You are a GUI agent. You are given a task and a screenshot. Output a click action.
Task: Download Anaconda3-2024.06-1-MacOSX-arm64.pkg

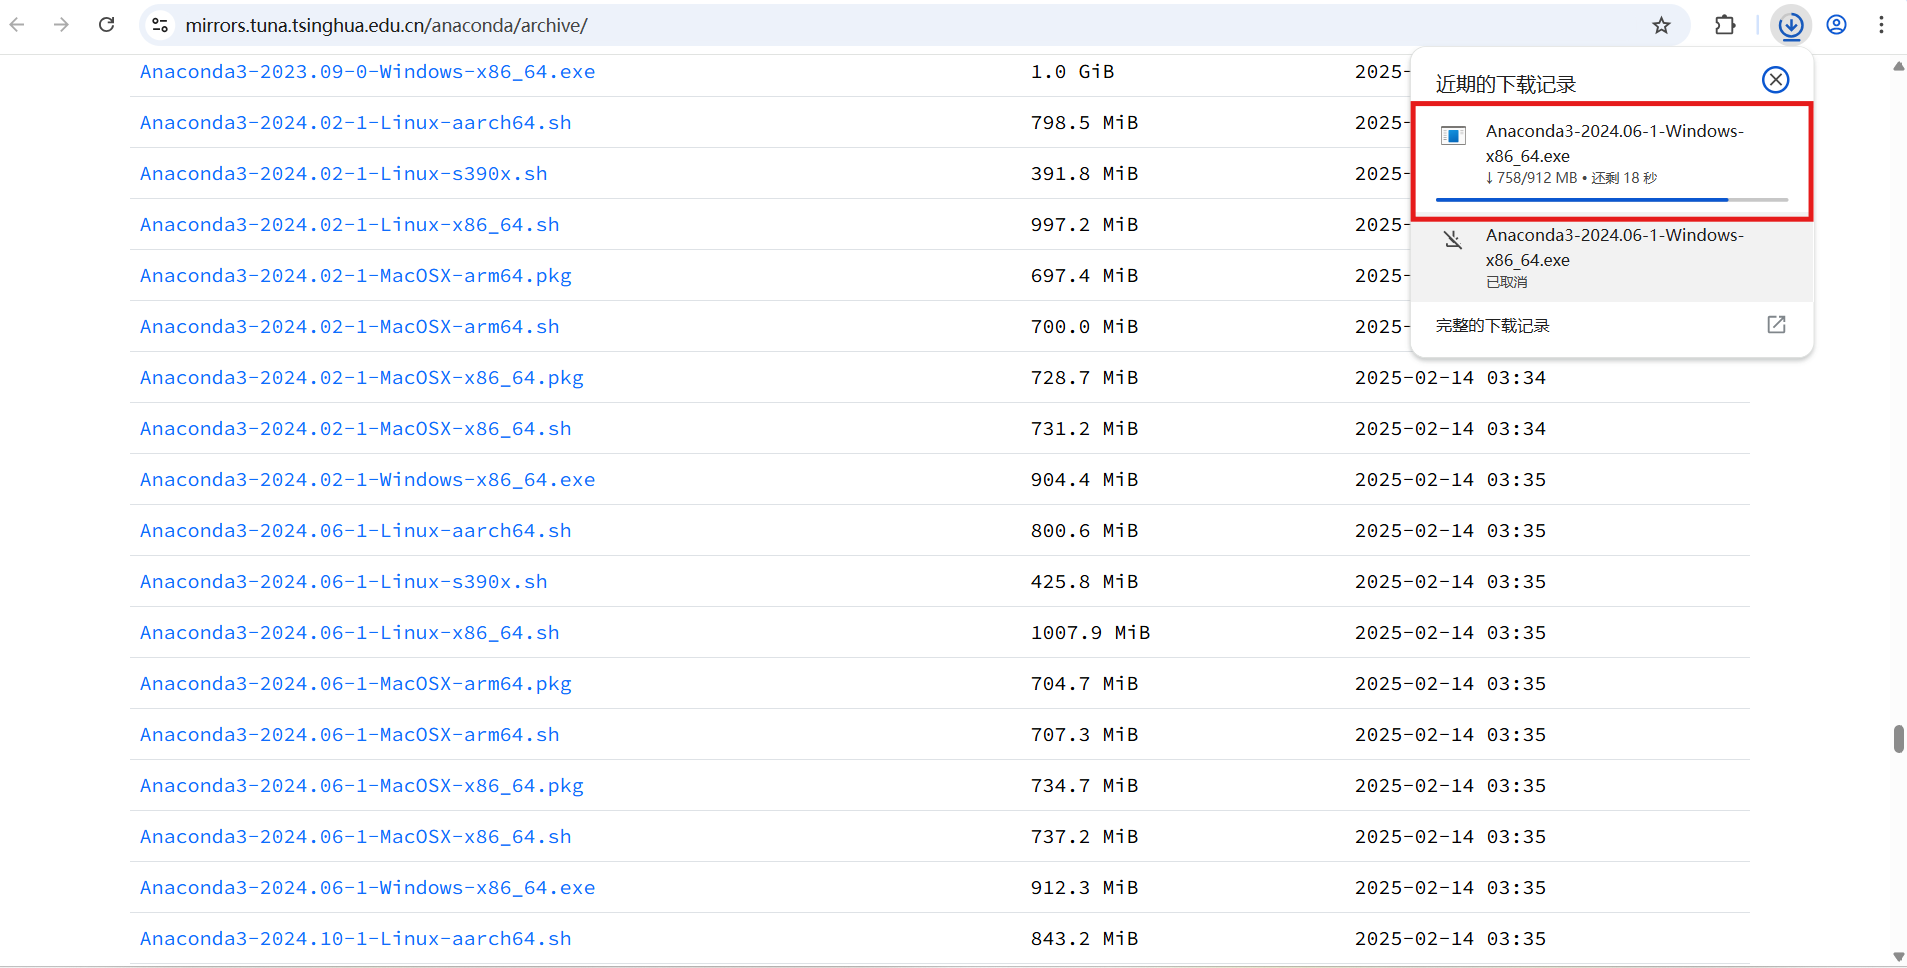[355, 684]
